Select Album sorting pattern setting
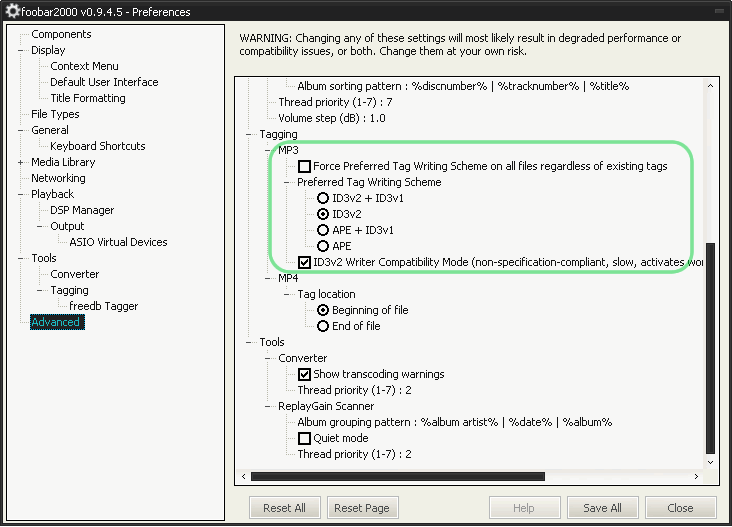The height and width of the screenshot is (527, 732). [463, 86]
